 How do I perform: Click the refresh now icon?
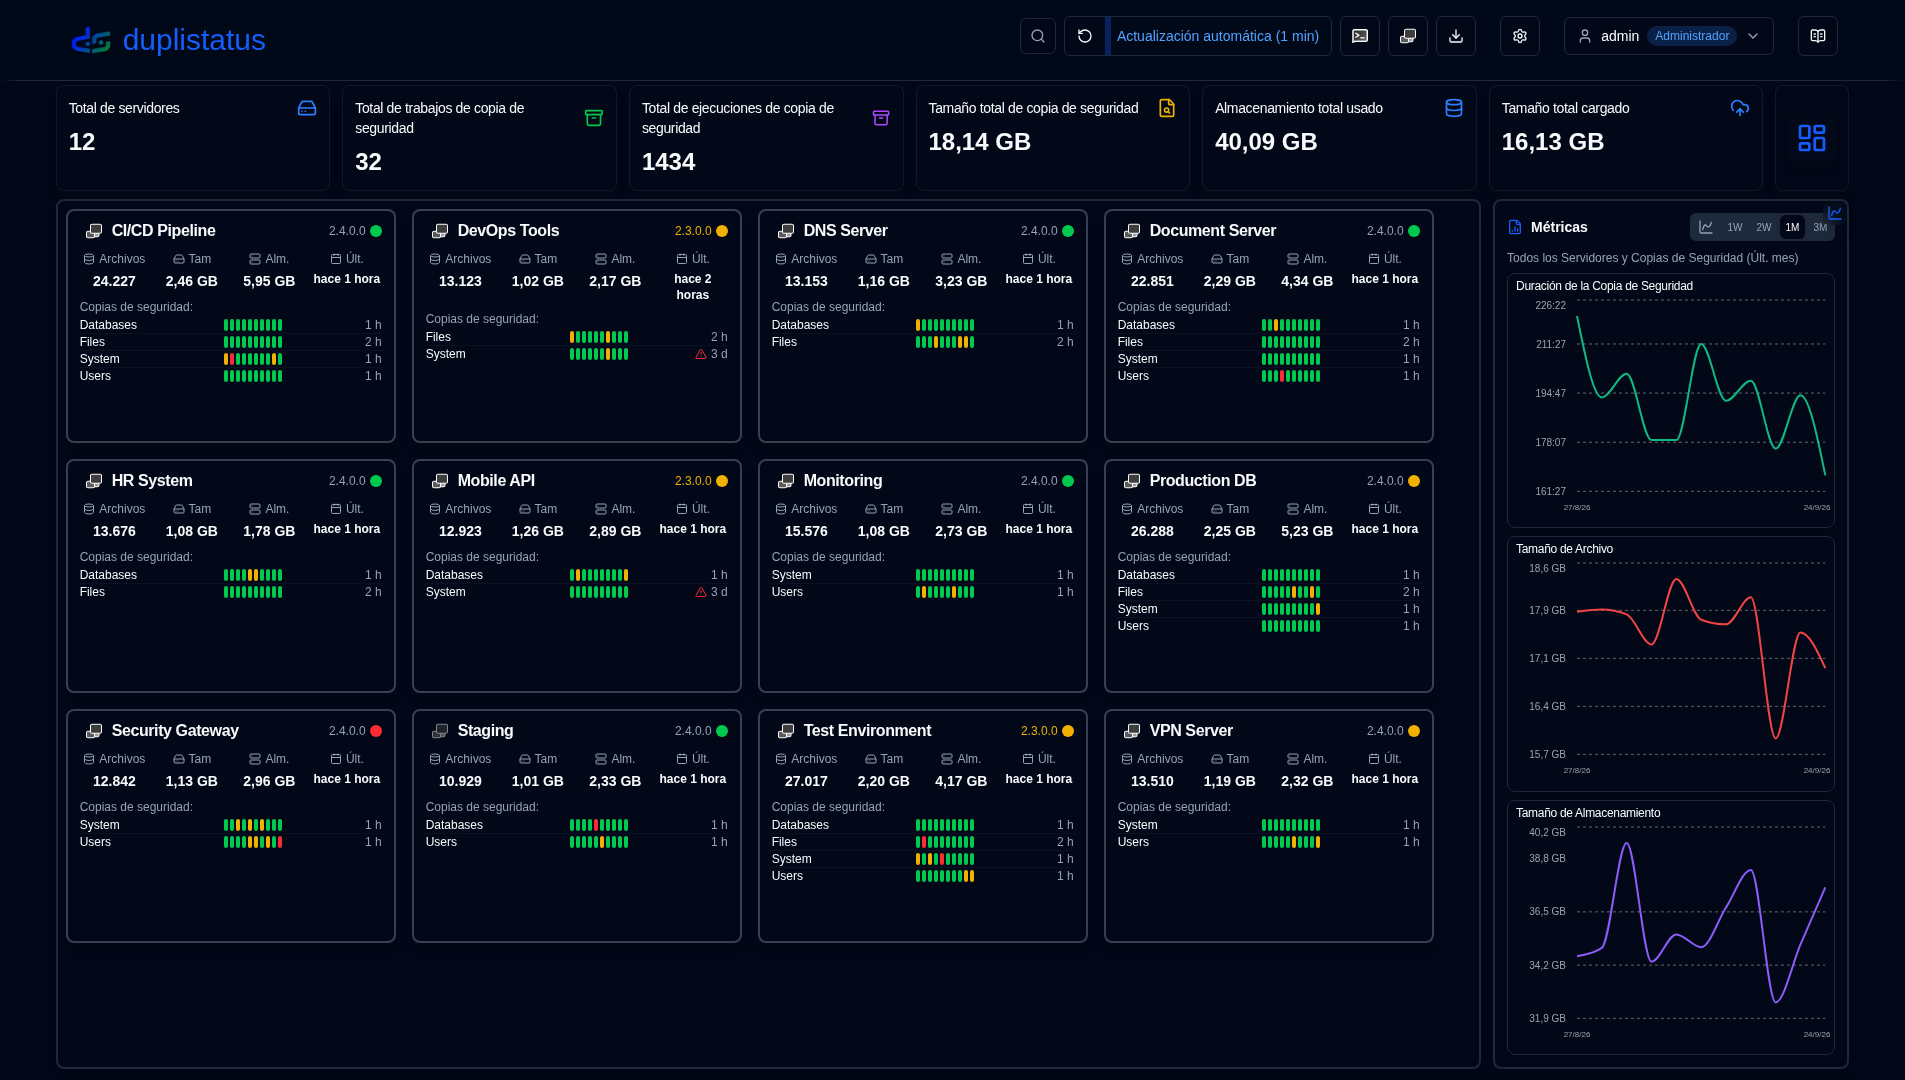(1085, 36)
